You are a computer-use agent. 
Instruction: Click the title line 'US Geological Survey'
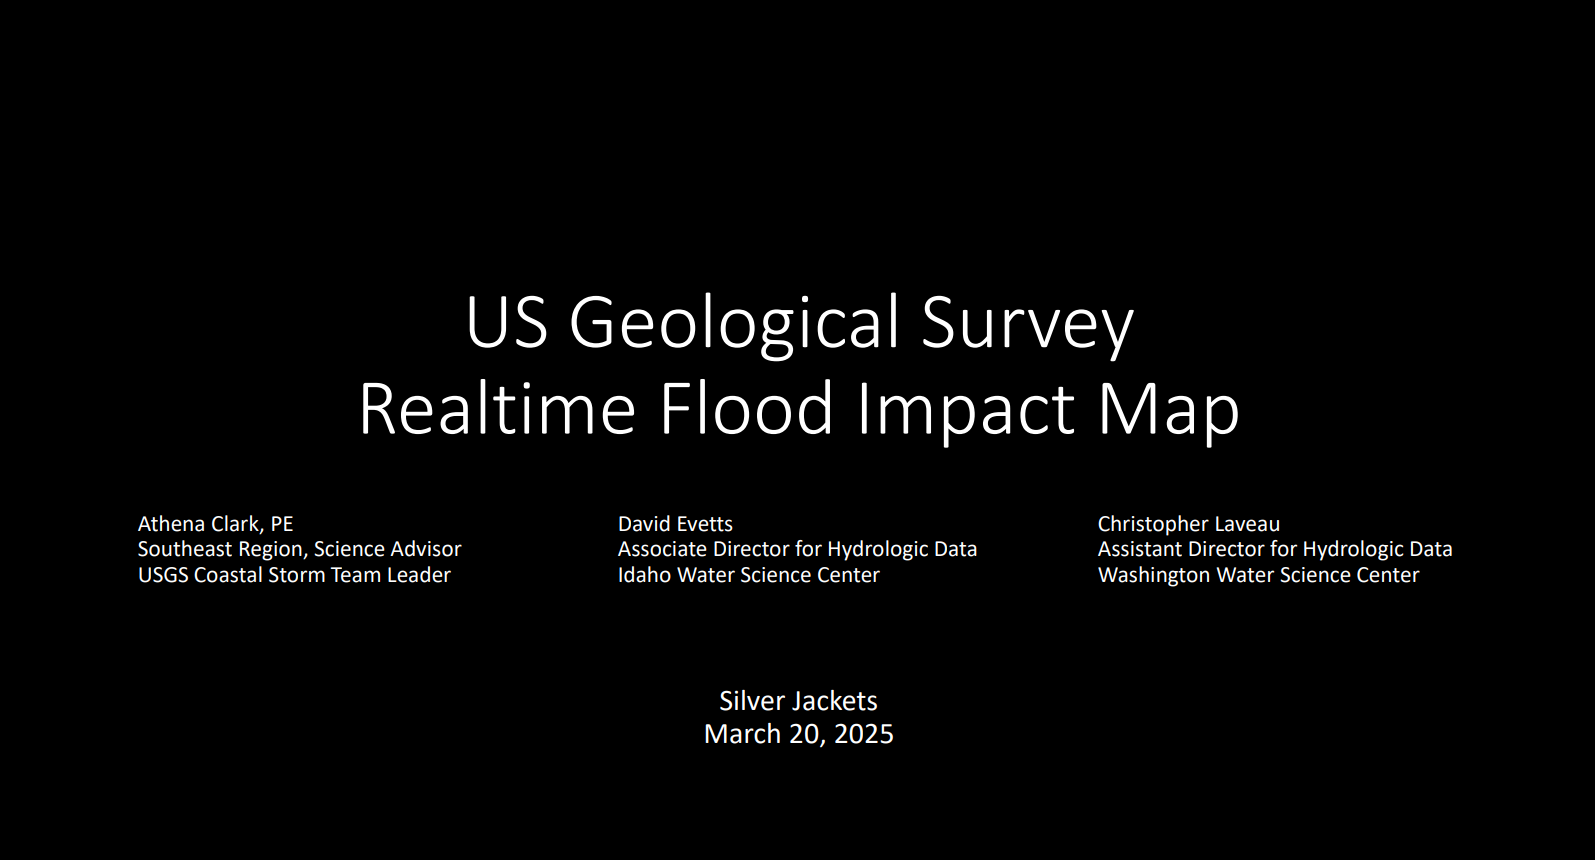pyautogui.click(x=799, y=324)
